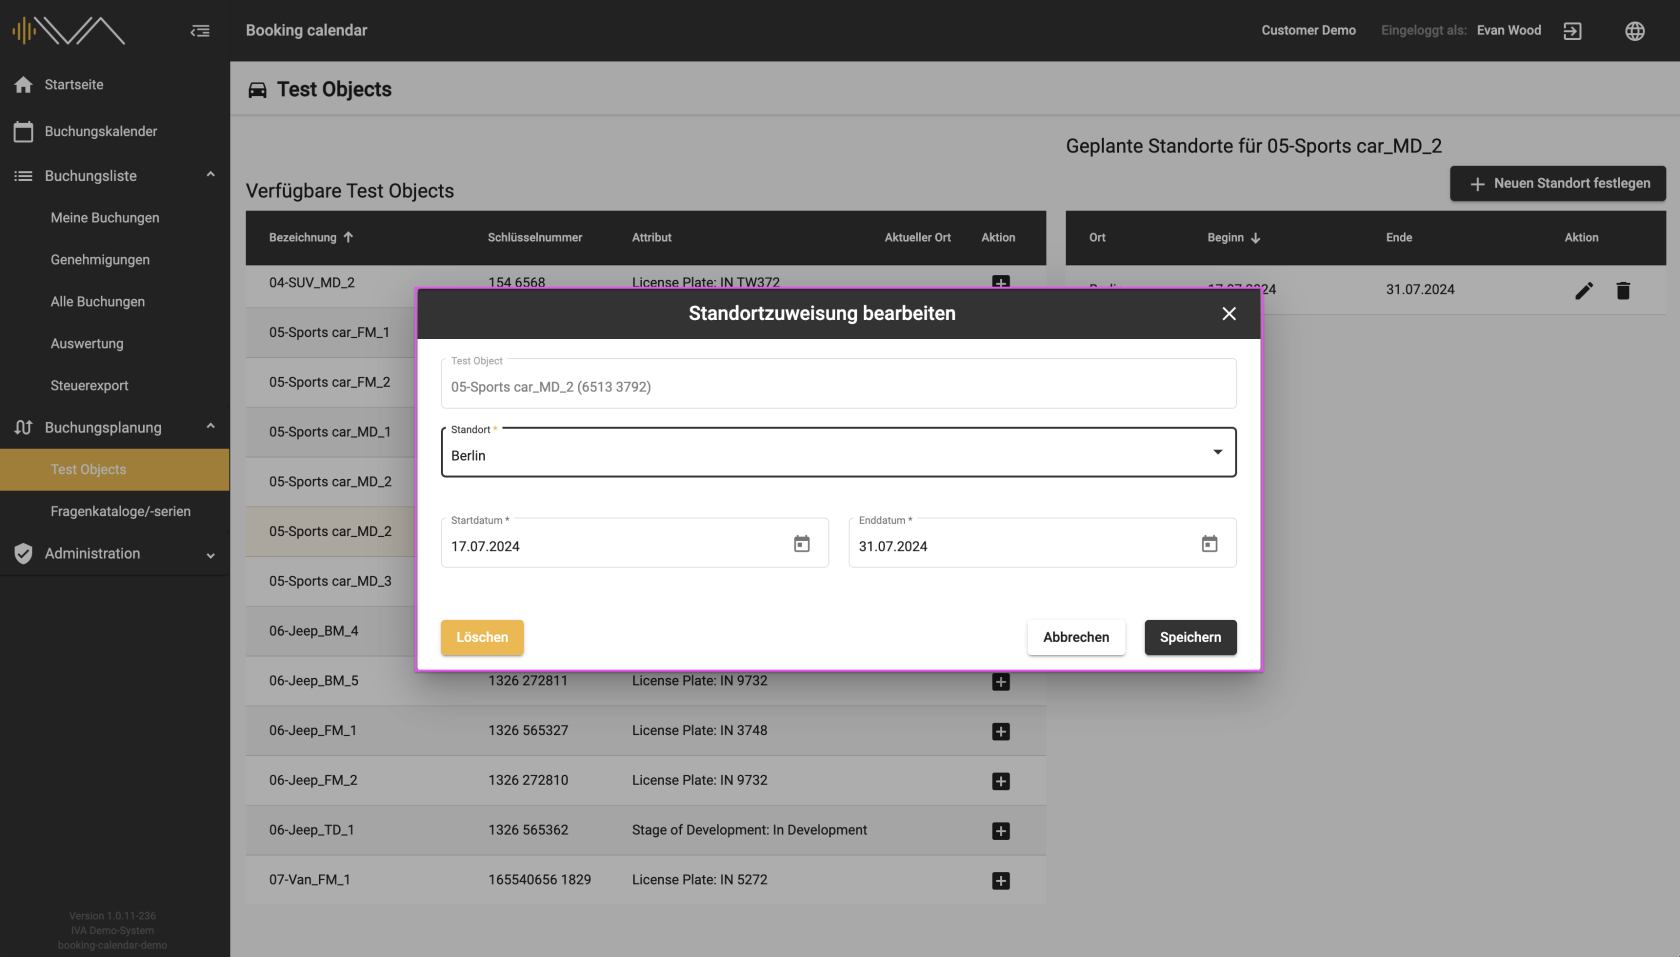
Task: Click the Attribut column header
Action: [652, 238]
